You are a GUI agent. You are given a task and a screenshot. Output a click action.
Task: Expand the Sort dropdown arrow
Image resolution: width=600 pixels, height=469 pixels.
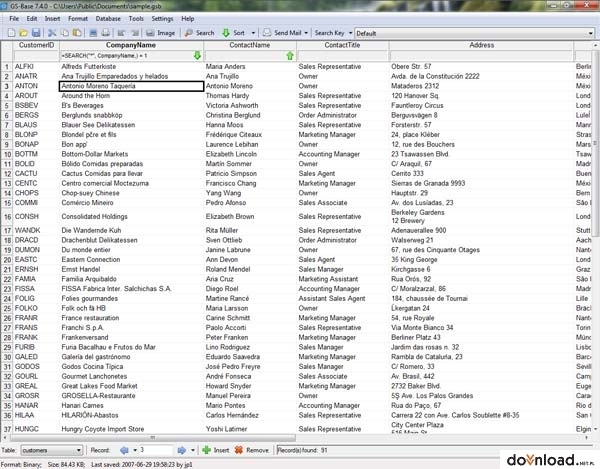click(253, 33)
